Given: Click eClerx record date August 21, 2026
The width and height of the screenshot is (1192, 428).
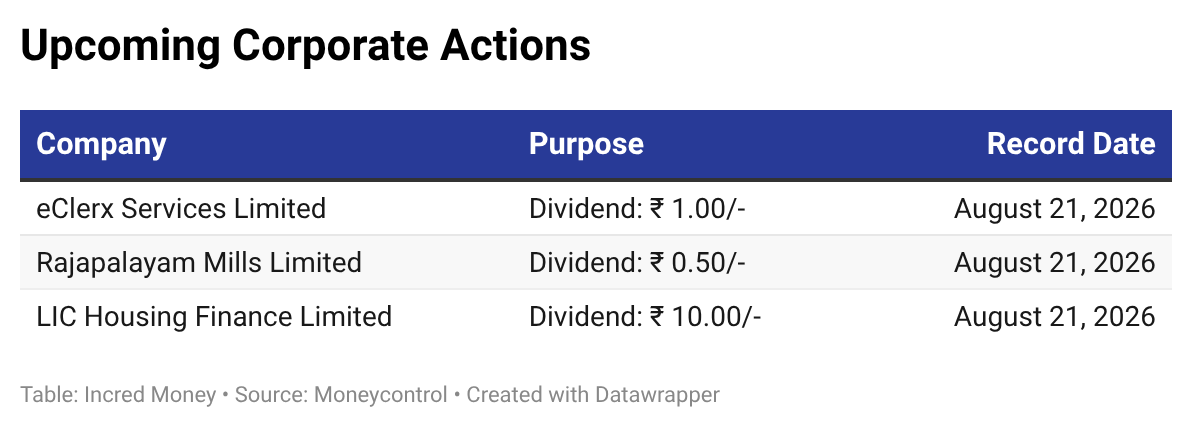Looking at the screenshot, I should [1054, 208].
